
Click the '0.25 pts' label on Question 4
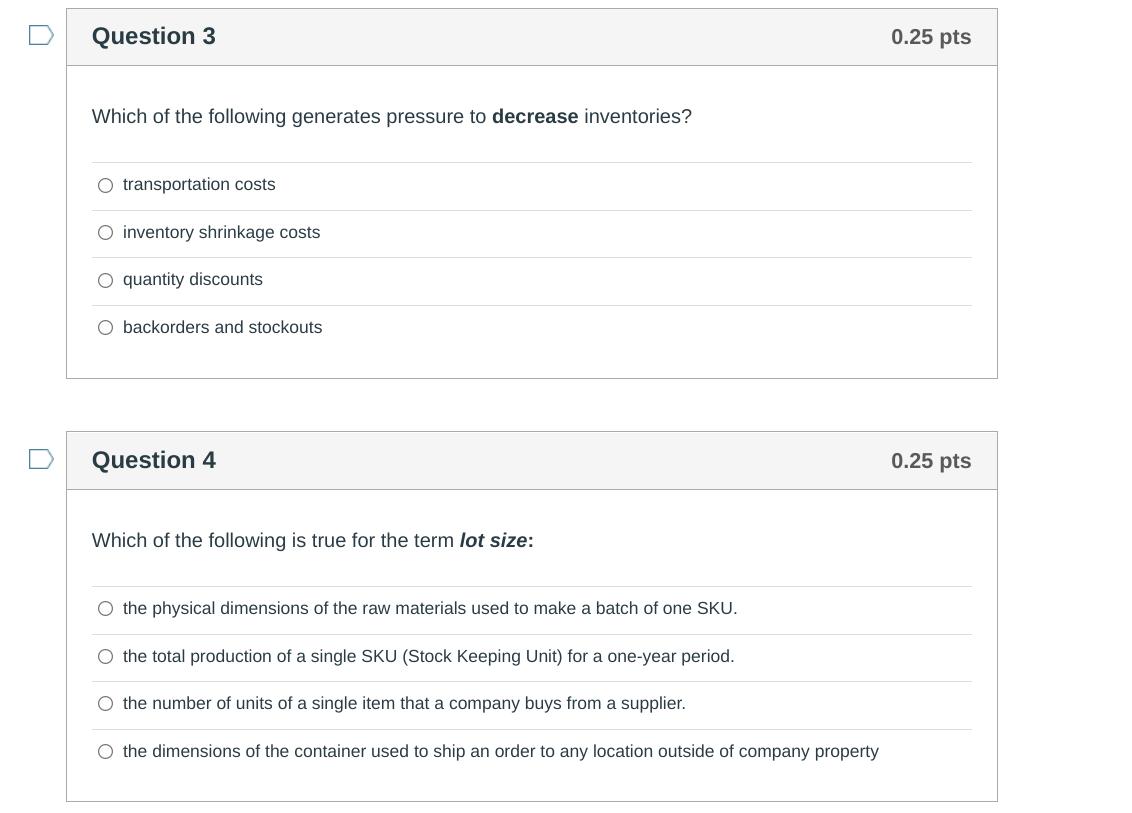[x=930, y=460]
